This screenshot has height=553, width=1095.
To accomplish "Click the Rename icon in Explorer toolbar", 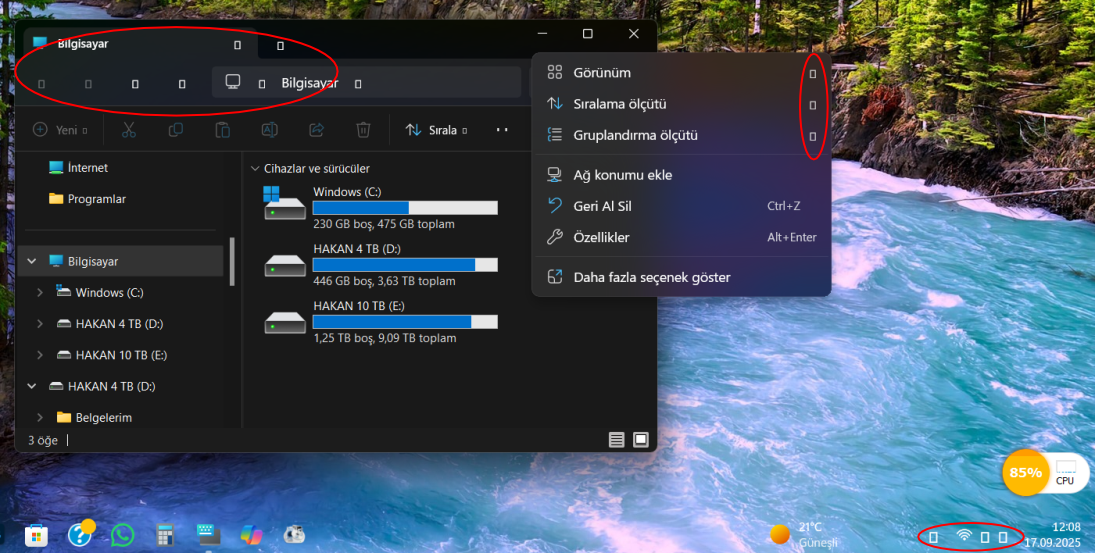I will (270, 130).
